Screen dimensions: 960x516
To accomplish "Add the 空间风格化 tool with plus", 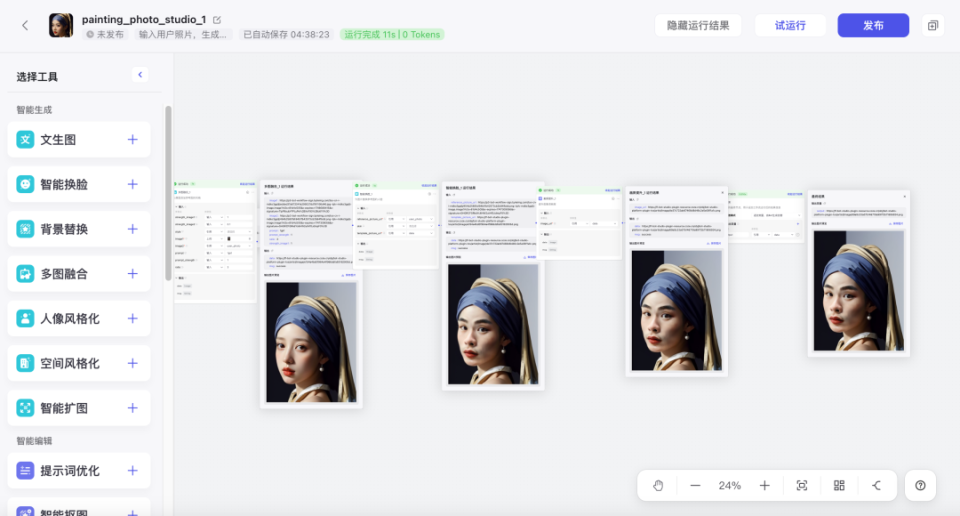I will 132,363.
